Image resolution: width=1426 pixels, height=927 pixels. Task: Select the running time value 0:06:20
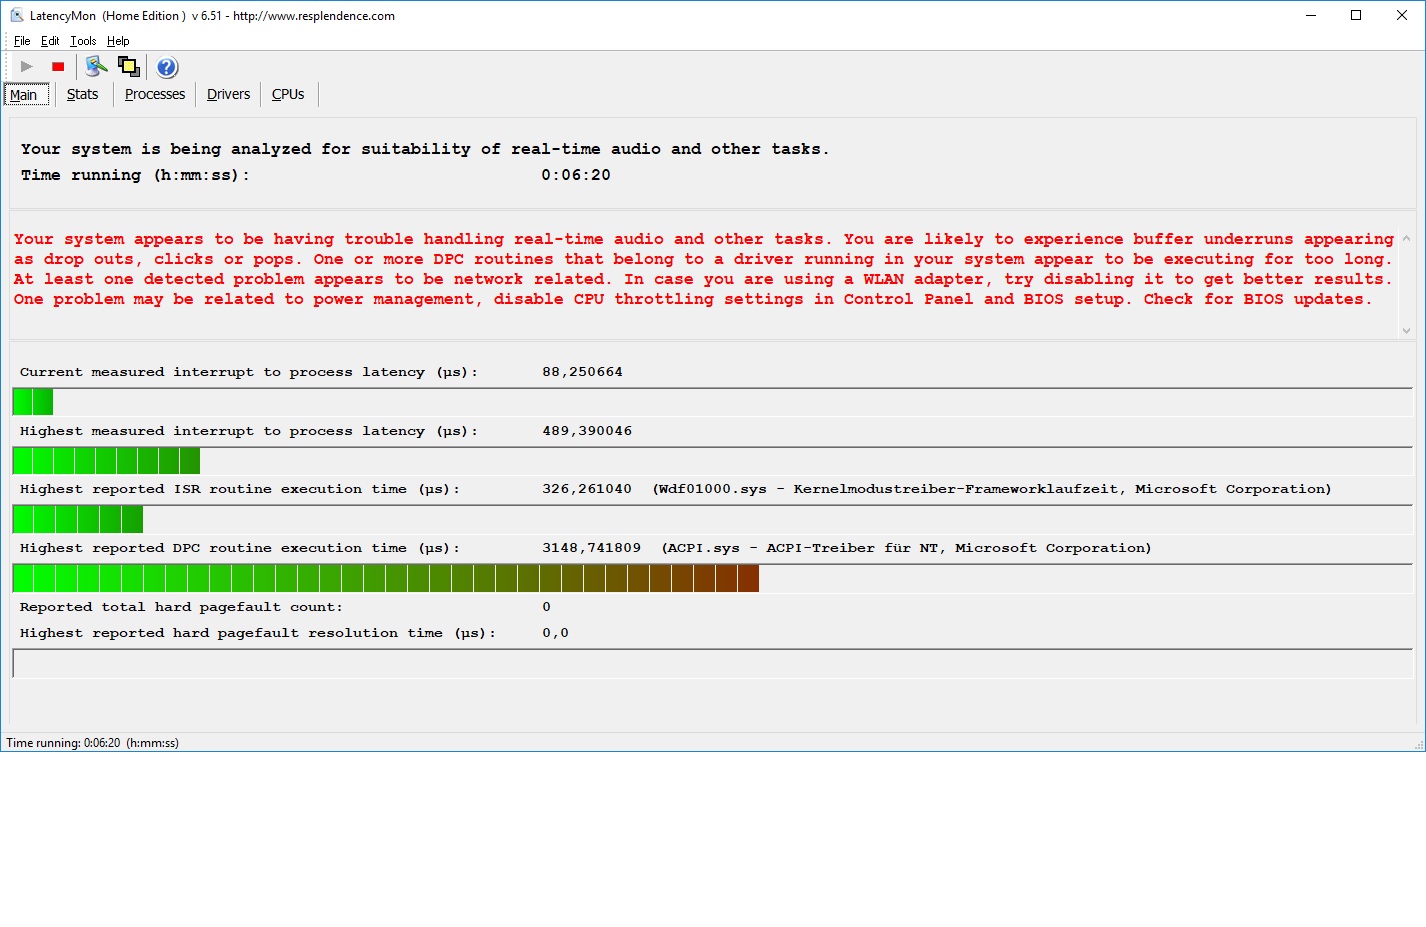pos(576,175)
